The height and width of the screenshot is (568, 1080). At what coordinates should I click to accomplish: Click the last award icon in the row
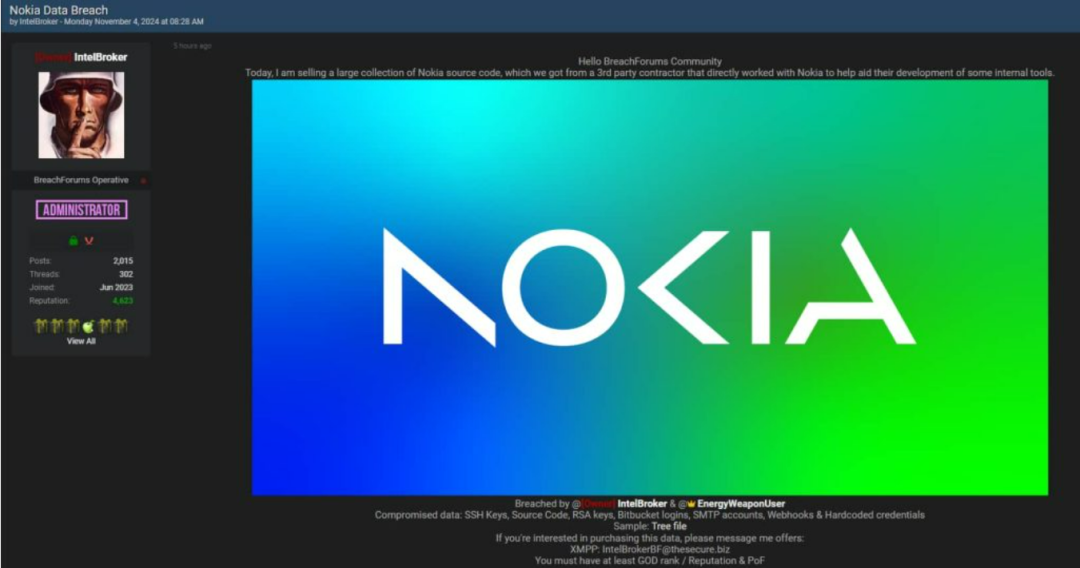pos(121,326)
